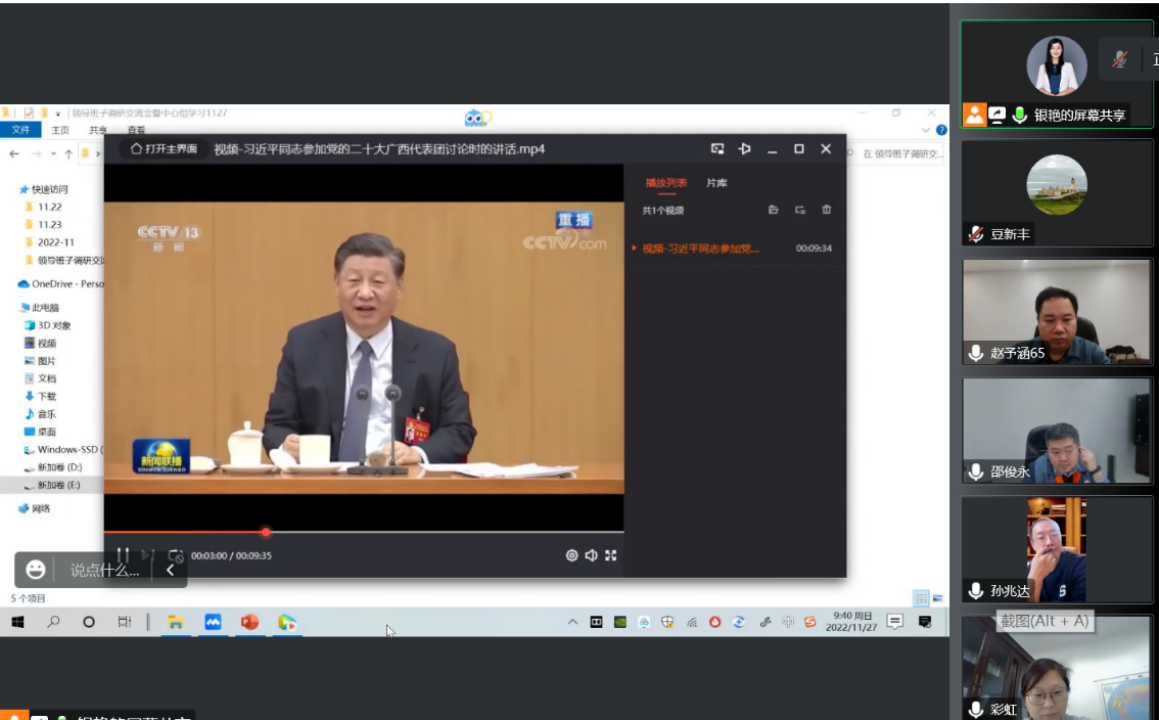Expand the File Explorer ribbon chevron
This screenshot has height=720, width=1159.
point(925,130)
